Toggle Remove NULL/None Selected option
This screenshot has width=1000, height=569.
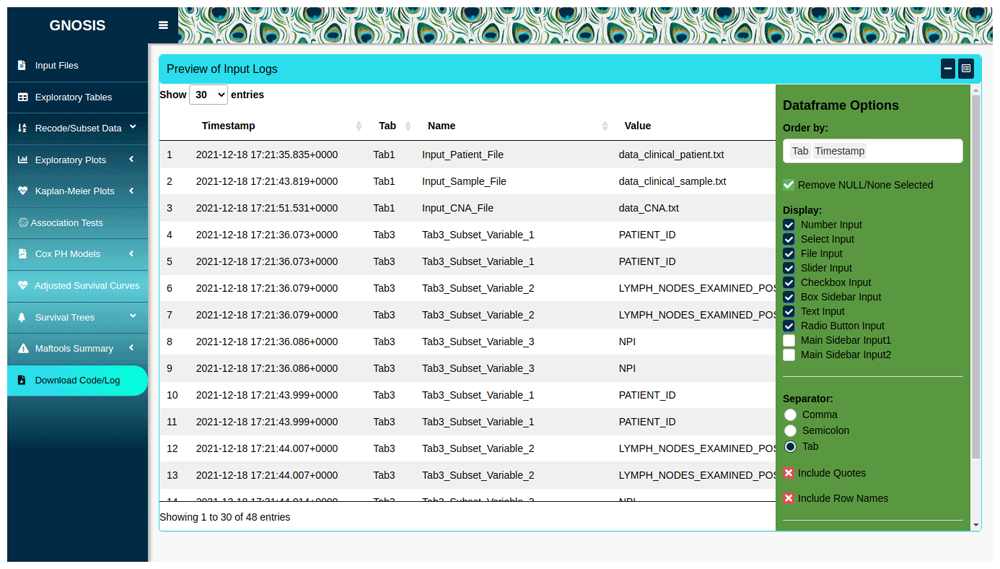coord(789,185)
